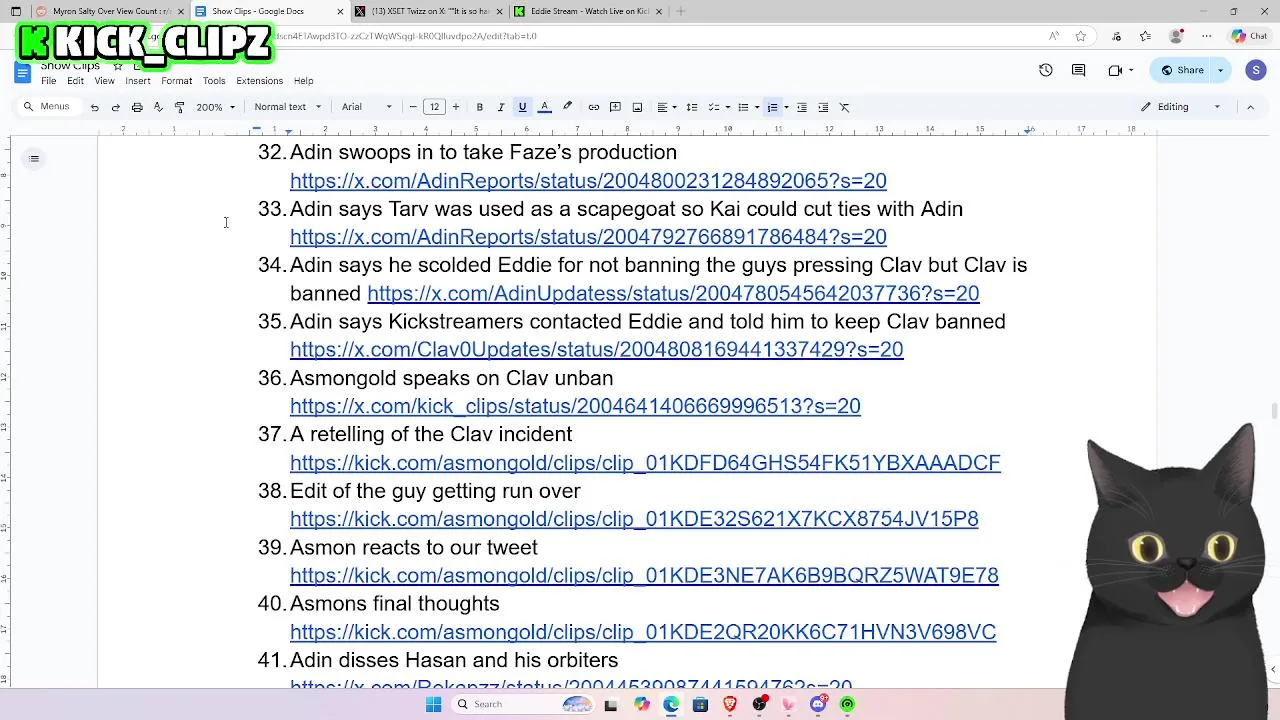Screen dimensions: 1280x720
Task: Show document outline in left margin
Action: click(34, 158)
